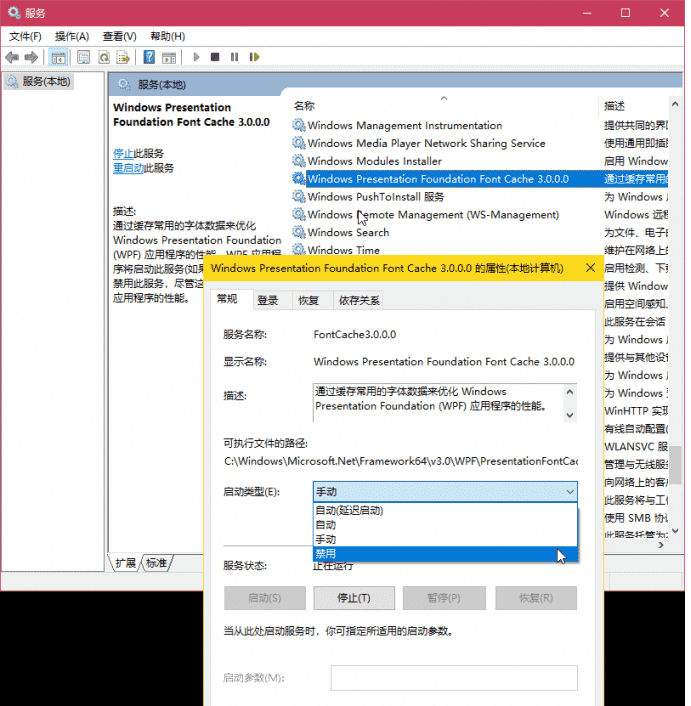
Task: Click the Forward arrow in the toolbar
Action: coord(31,57)
